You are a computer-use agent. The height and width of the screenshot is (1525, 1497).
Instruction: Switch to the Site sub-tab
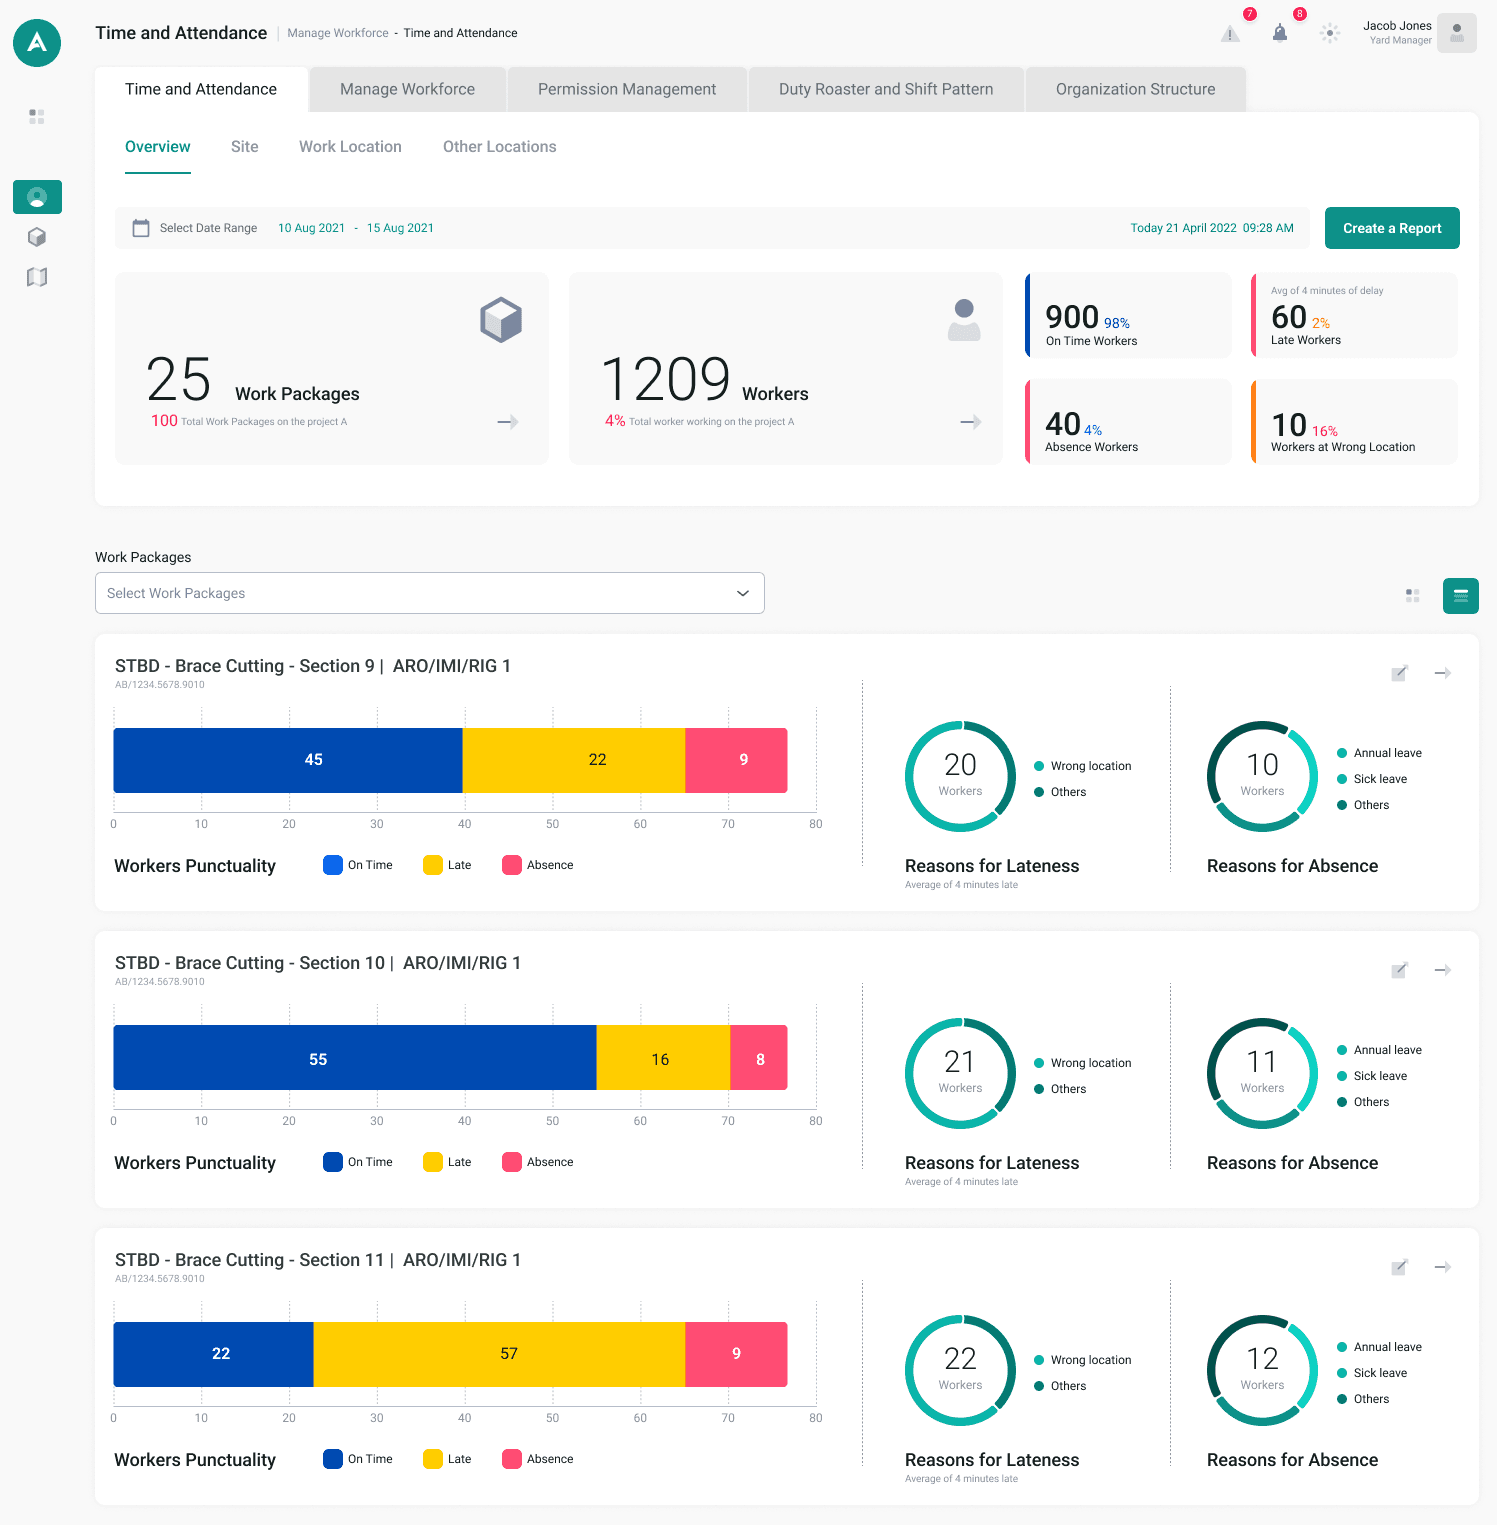click(x=245, y=146)
